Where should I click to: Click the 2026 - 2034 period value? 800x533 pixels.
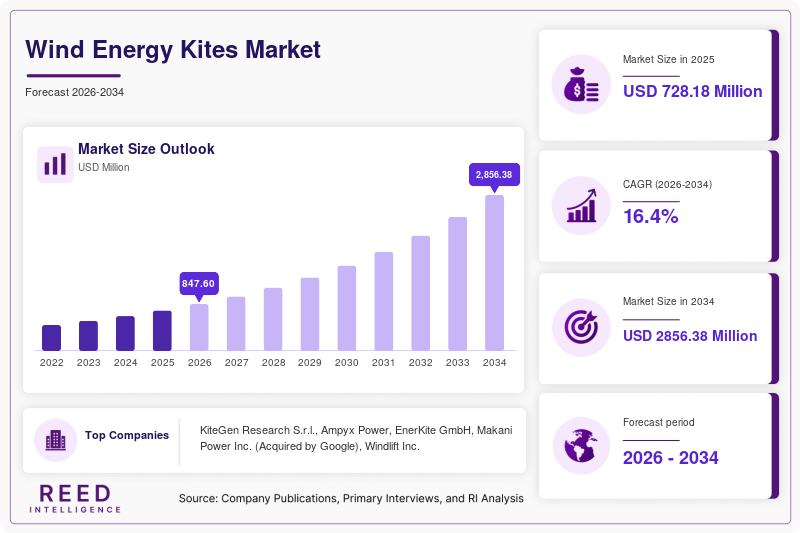(670, 458)
